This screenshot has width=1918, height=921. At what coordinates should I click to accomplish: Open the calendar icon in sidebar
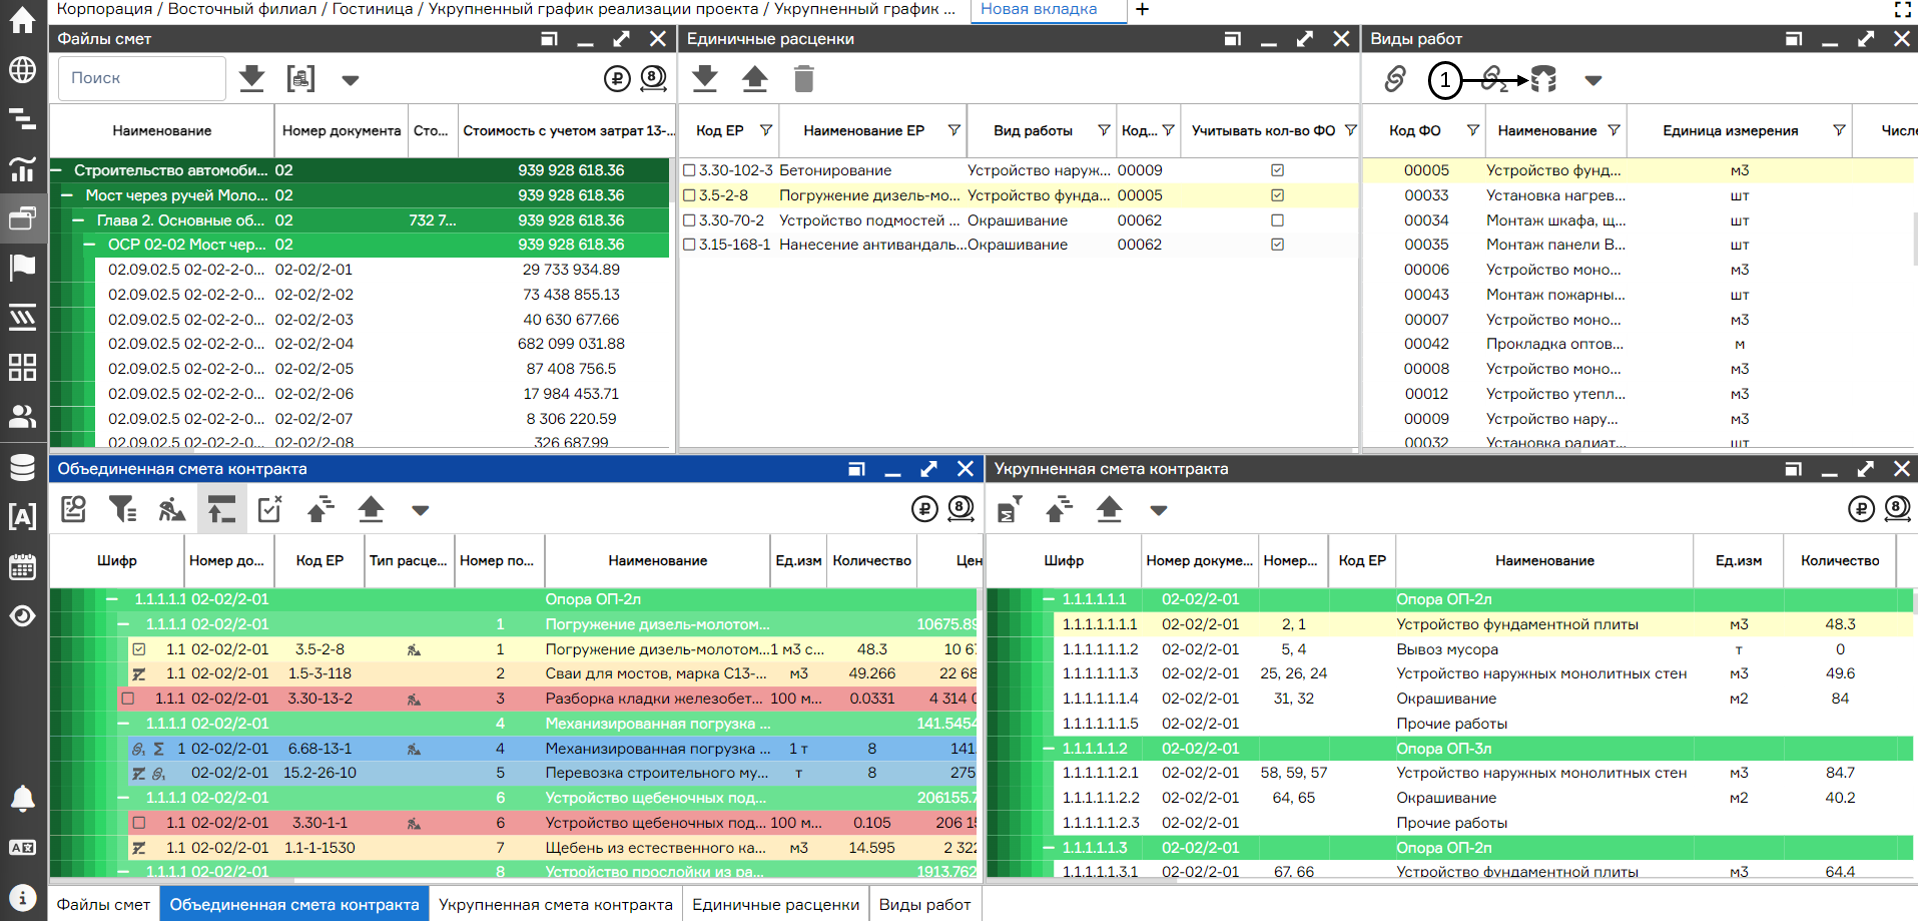[x=22, y=567]
